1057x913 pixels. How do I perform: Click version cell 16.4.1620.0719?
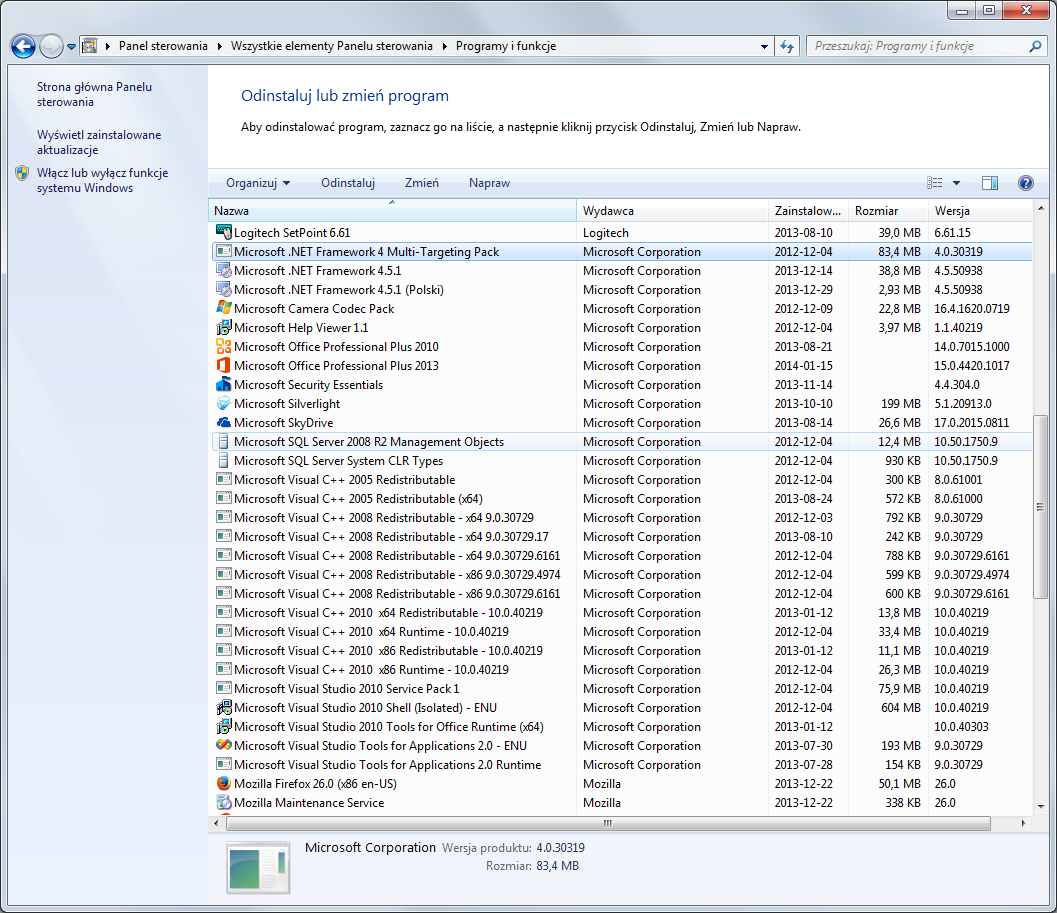[x=972, y=309]
